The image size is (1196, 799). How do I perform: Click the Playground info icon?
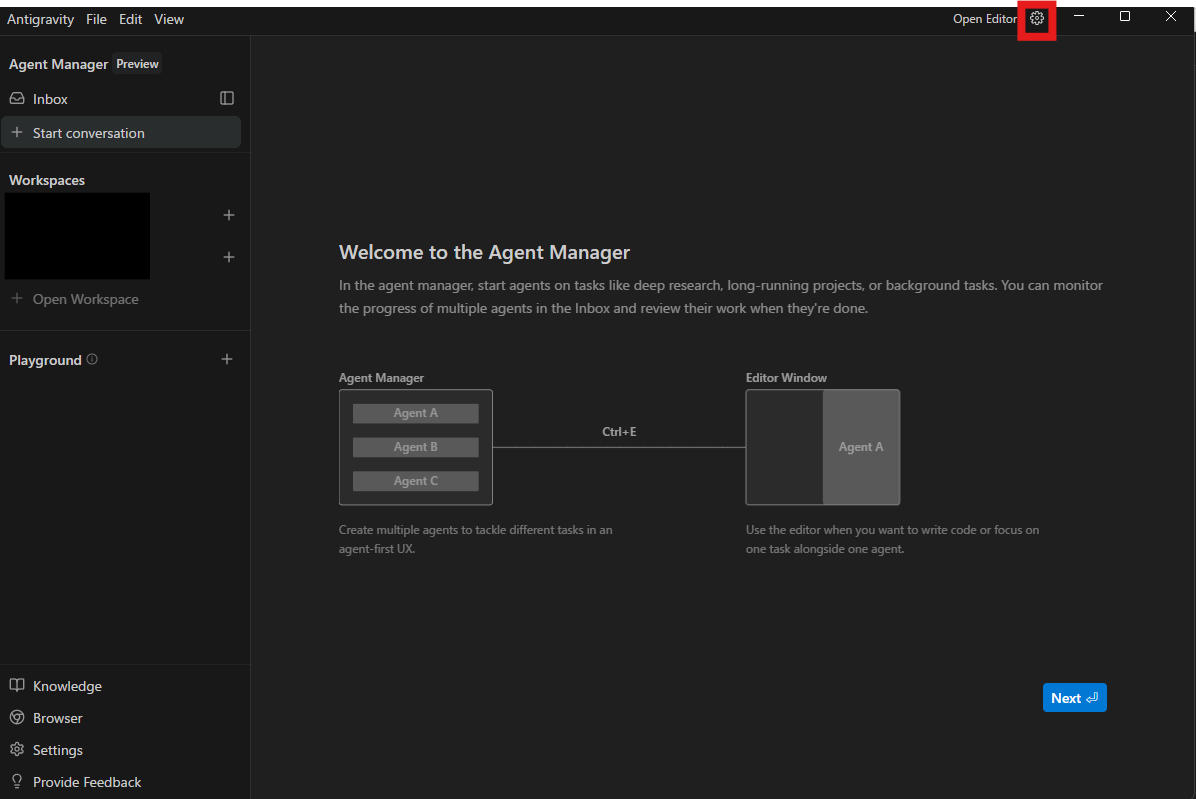92,359
